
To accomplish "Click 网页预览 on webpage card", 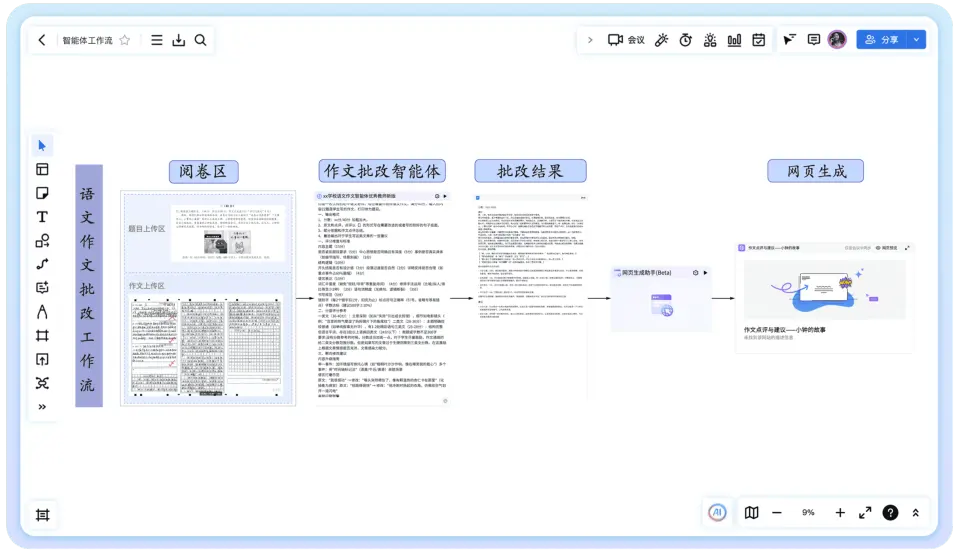I will [x=887, y=248].
